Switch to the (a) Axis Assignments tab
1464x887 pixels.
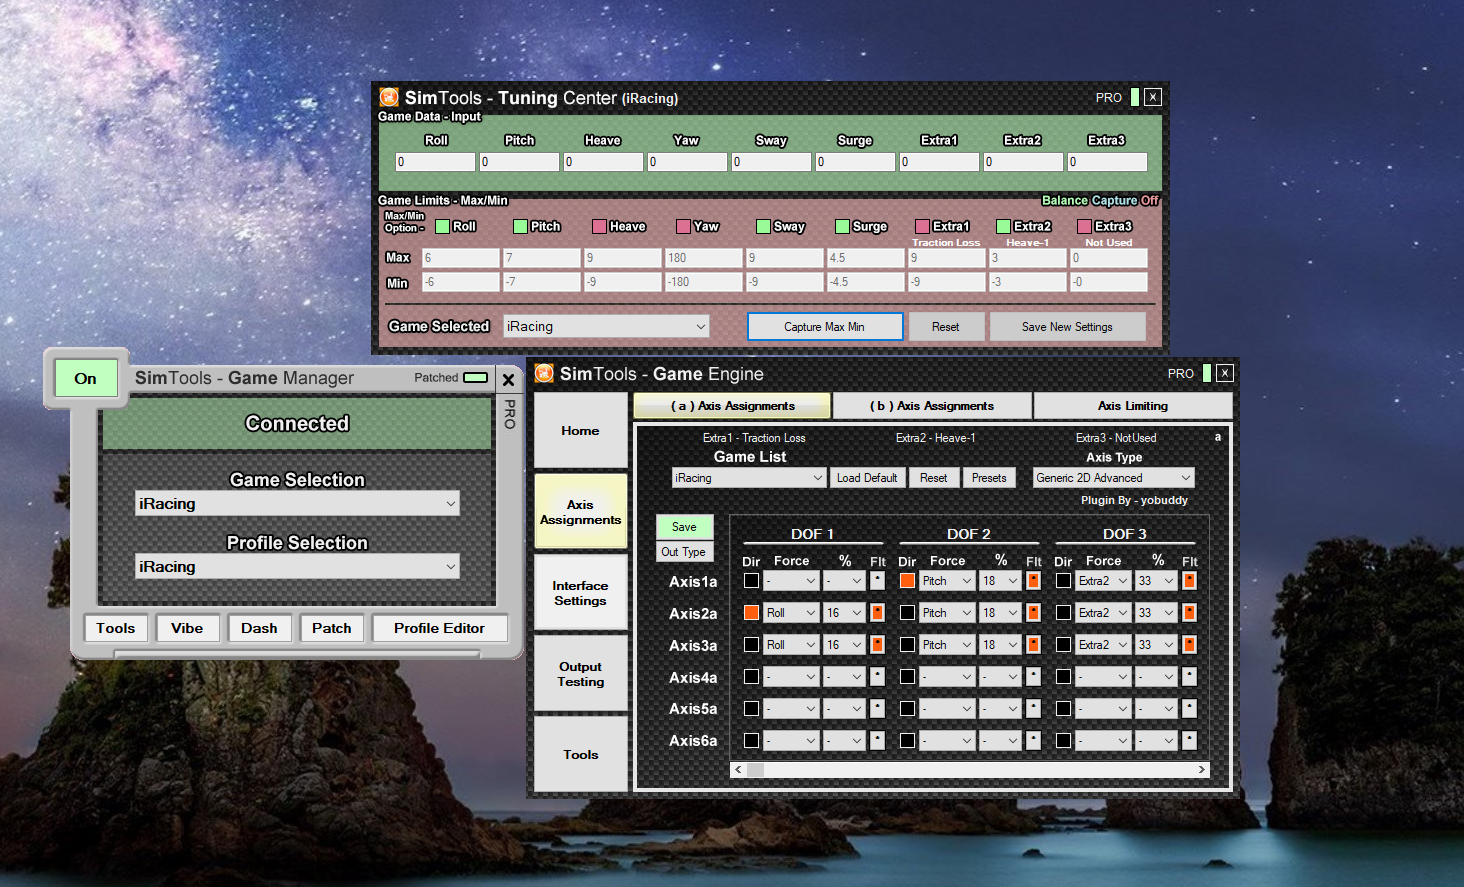tap(732, 405)
